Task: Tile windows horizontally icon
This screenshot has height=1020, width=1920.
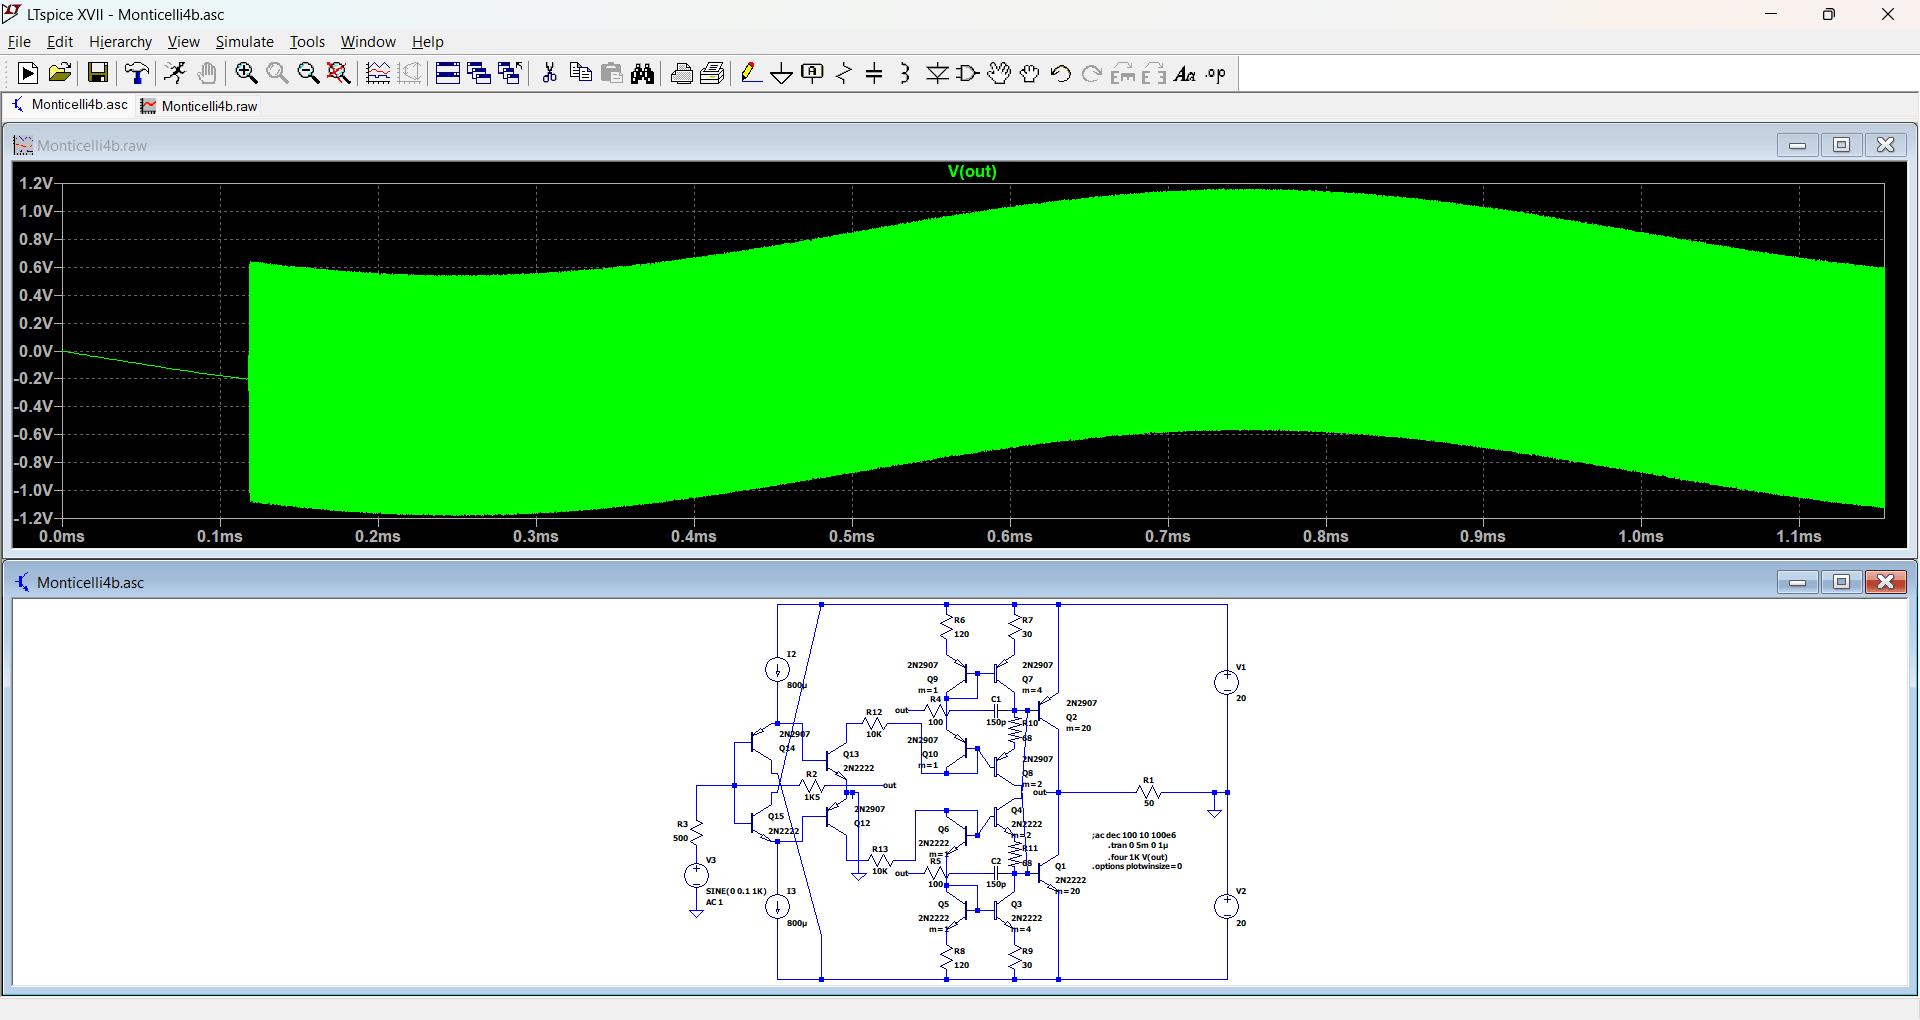Action: tap(448, 73)
